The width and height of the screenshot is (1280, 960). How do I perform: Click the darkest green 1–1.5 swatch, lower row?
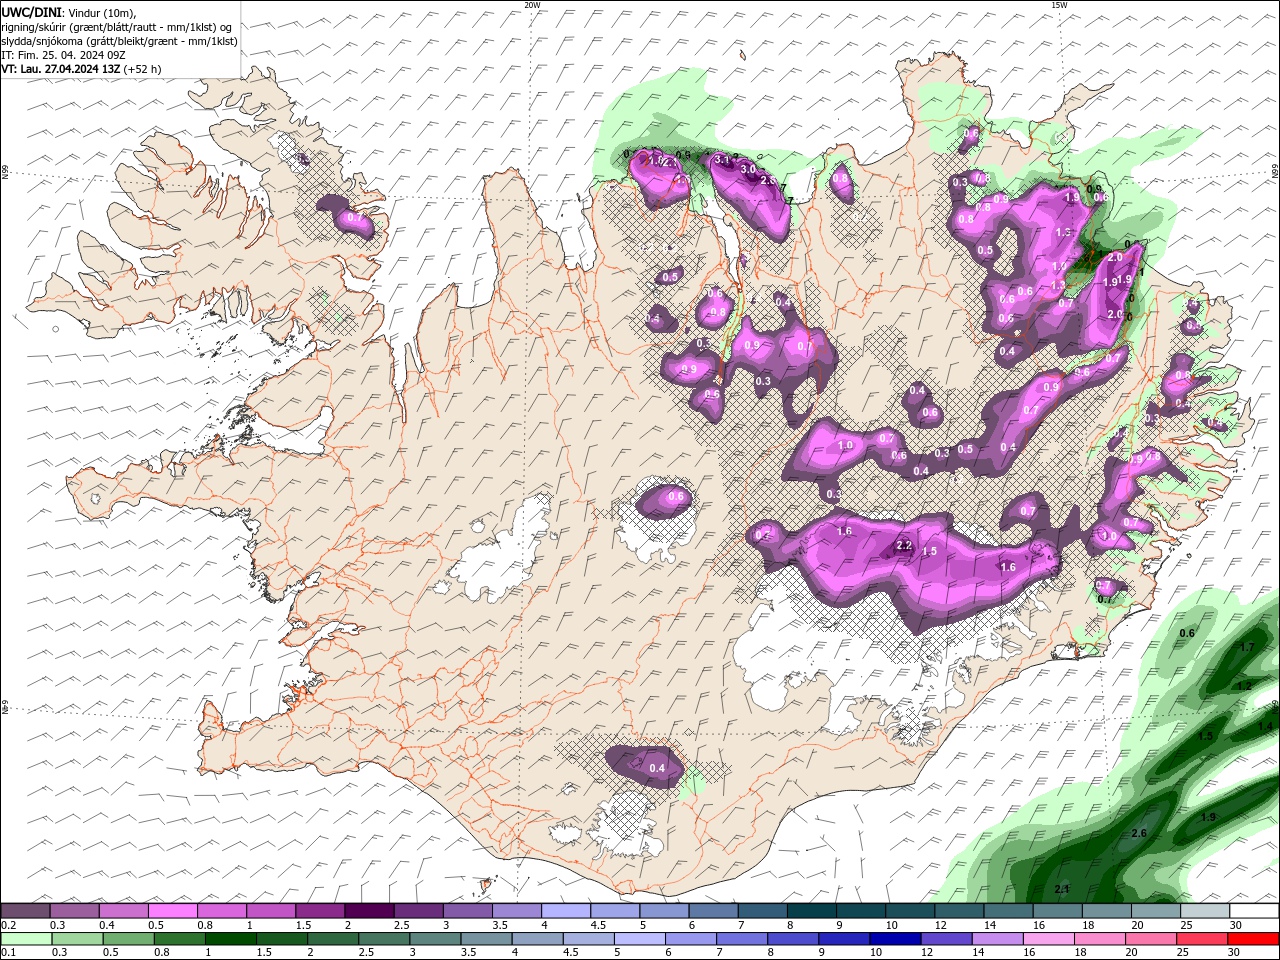tap(230, 939)
